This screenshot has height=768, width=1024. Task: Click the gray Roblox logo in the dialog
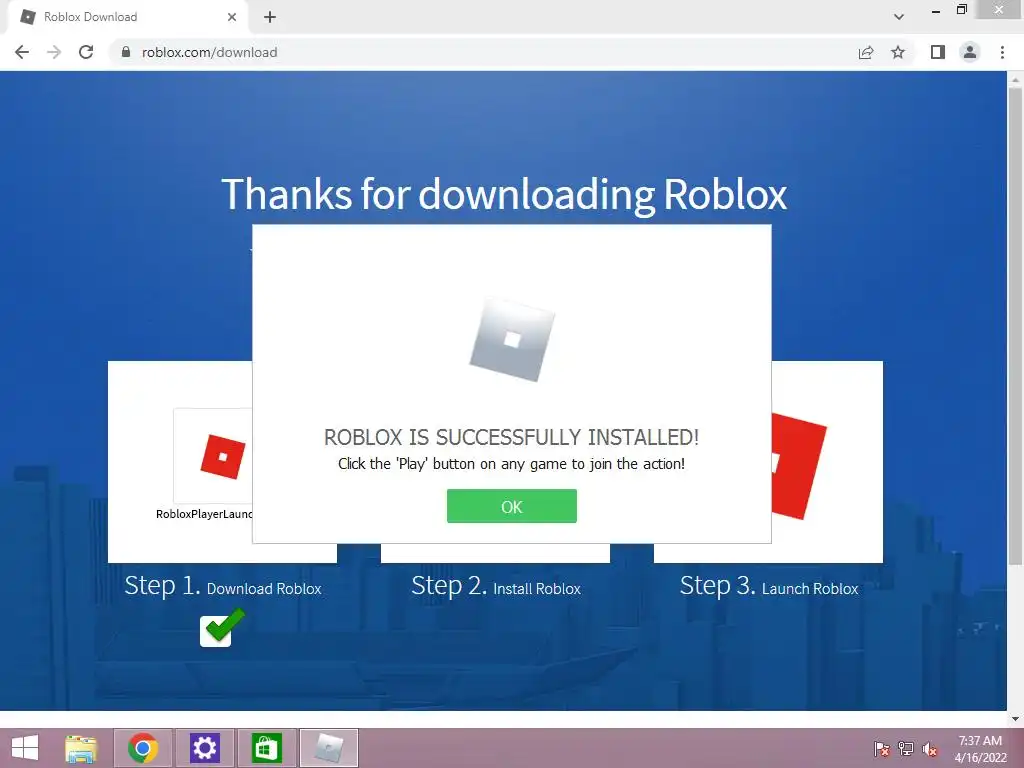(512, 339)
